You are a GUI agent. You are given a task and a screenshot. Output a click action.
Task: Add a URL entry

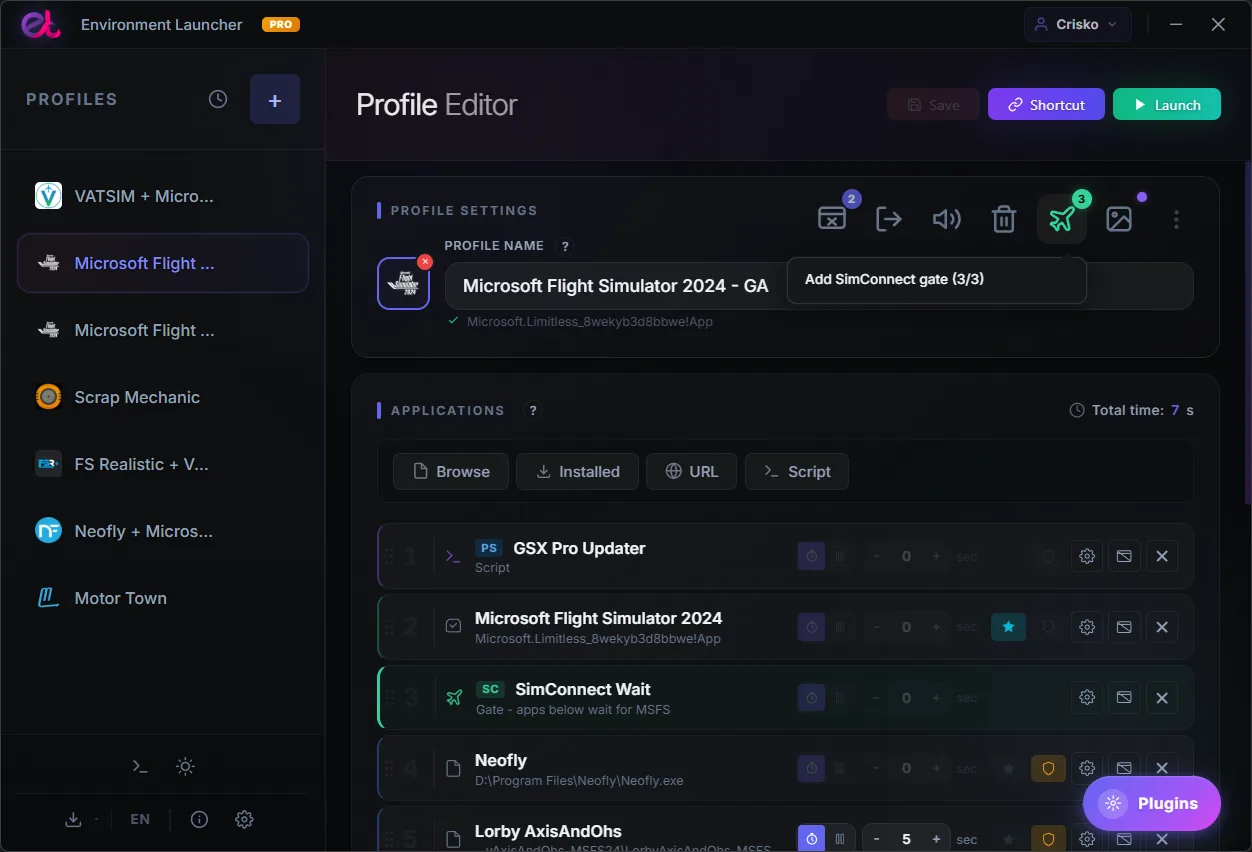692,471
